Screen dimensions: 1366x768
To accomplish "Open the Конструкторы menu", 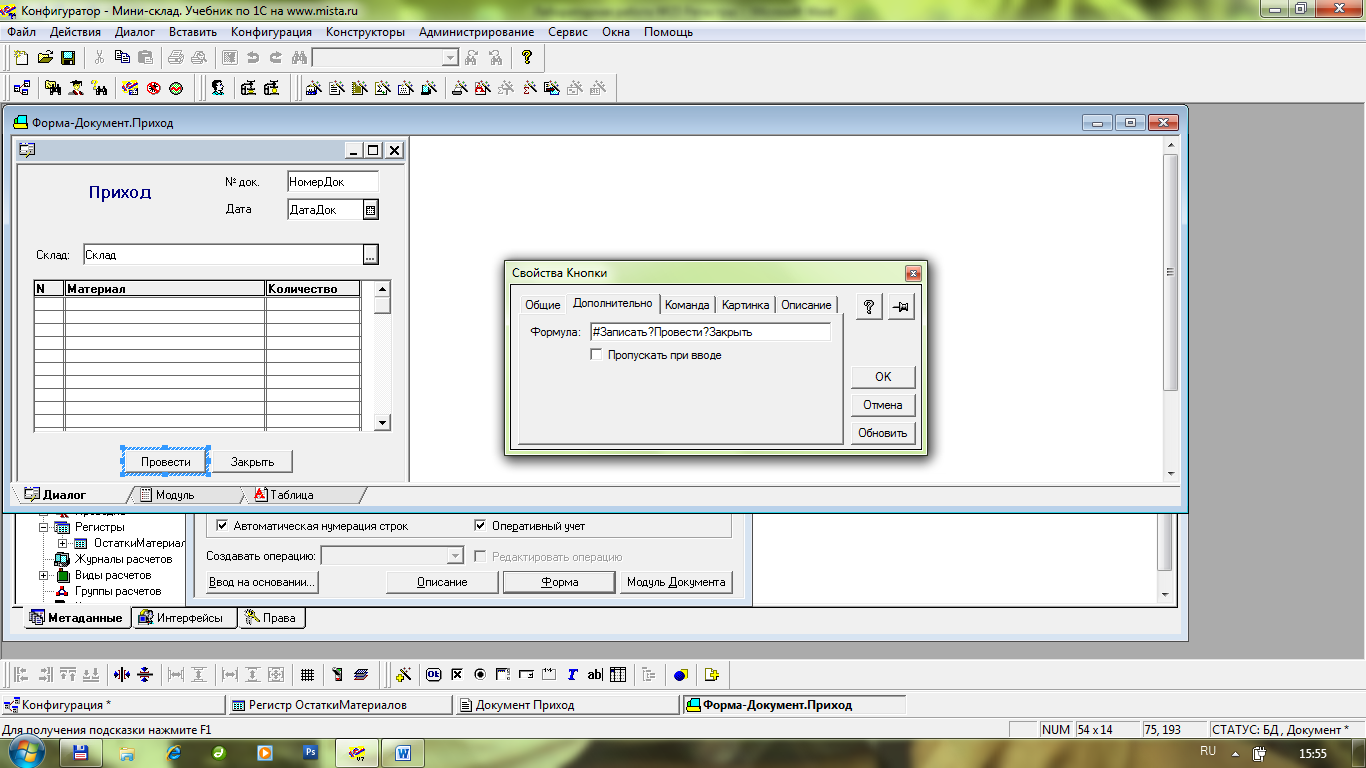I will pos(365,32).
